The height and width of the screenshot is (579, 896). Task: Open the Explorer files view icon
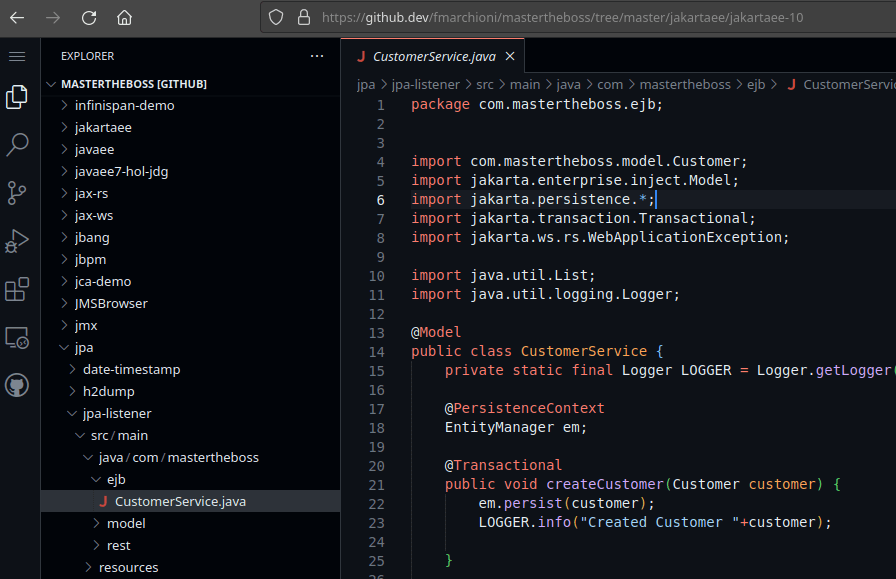pyautogui.click(x=17, y=97)
